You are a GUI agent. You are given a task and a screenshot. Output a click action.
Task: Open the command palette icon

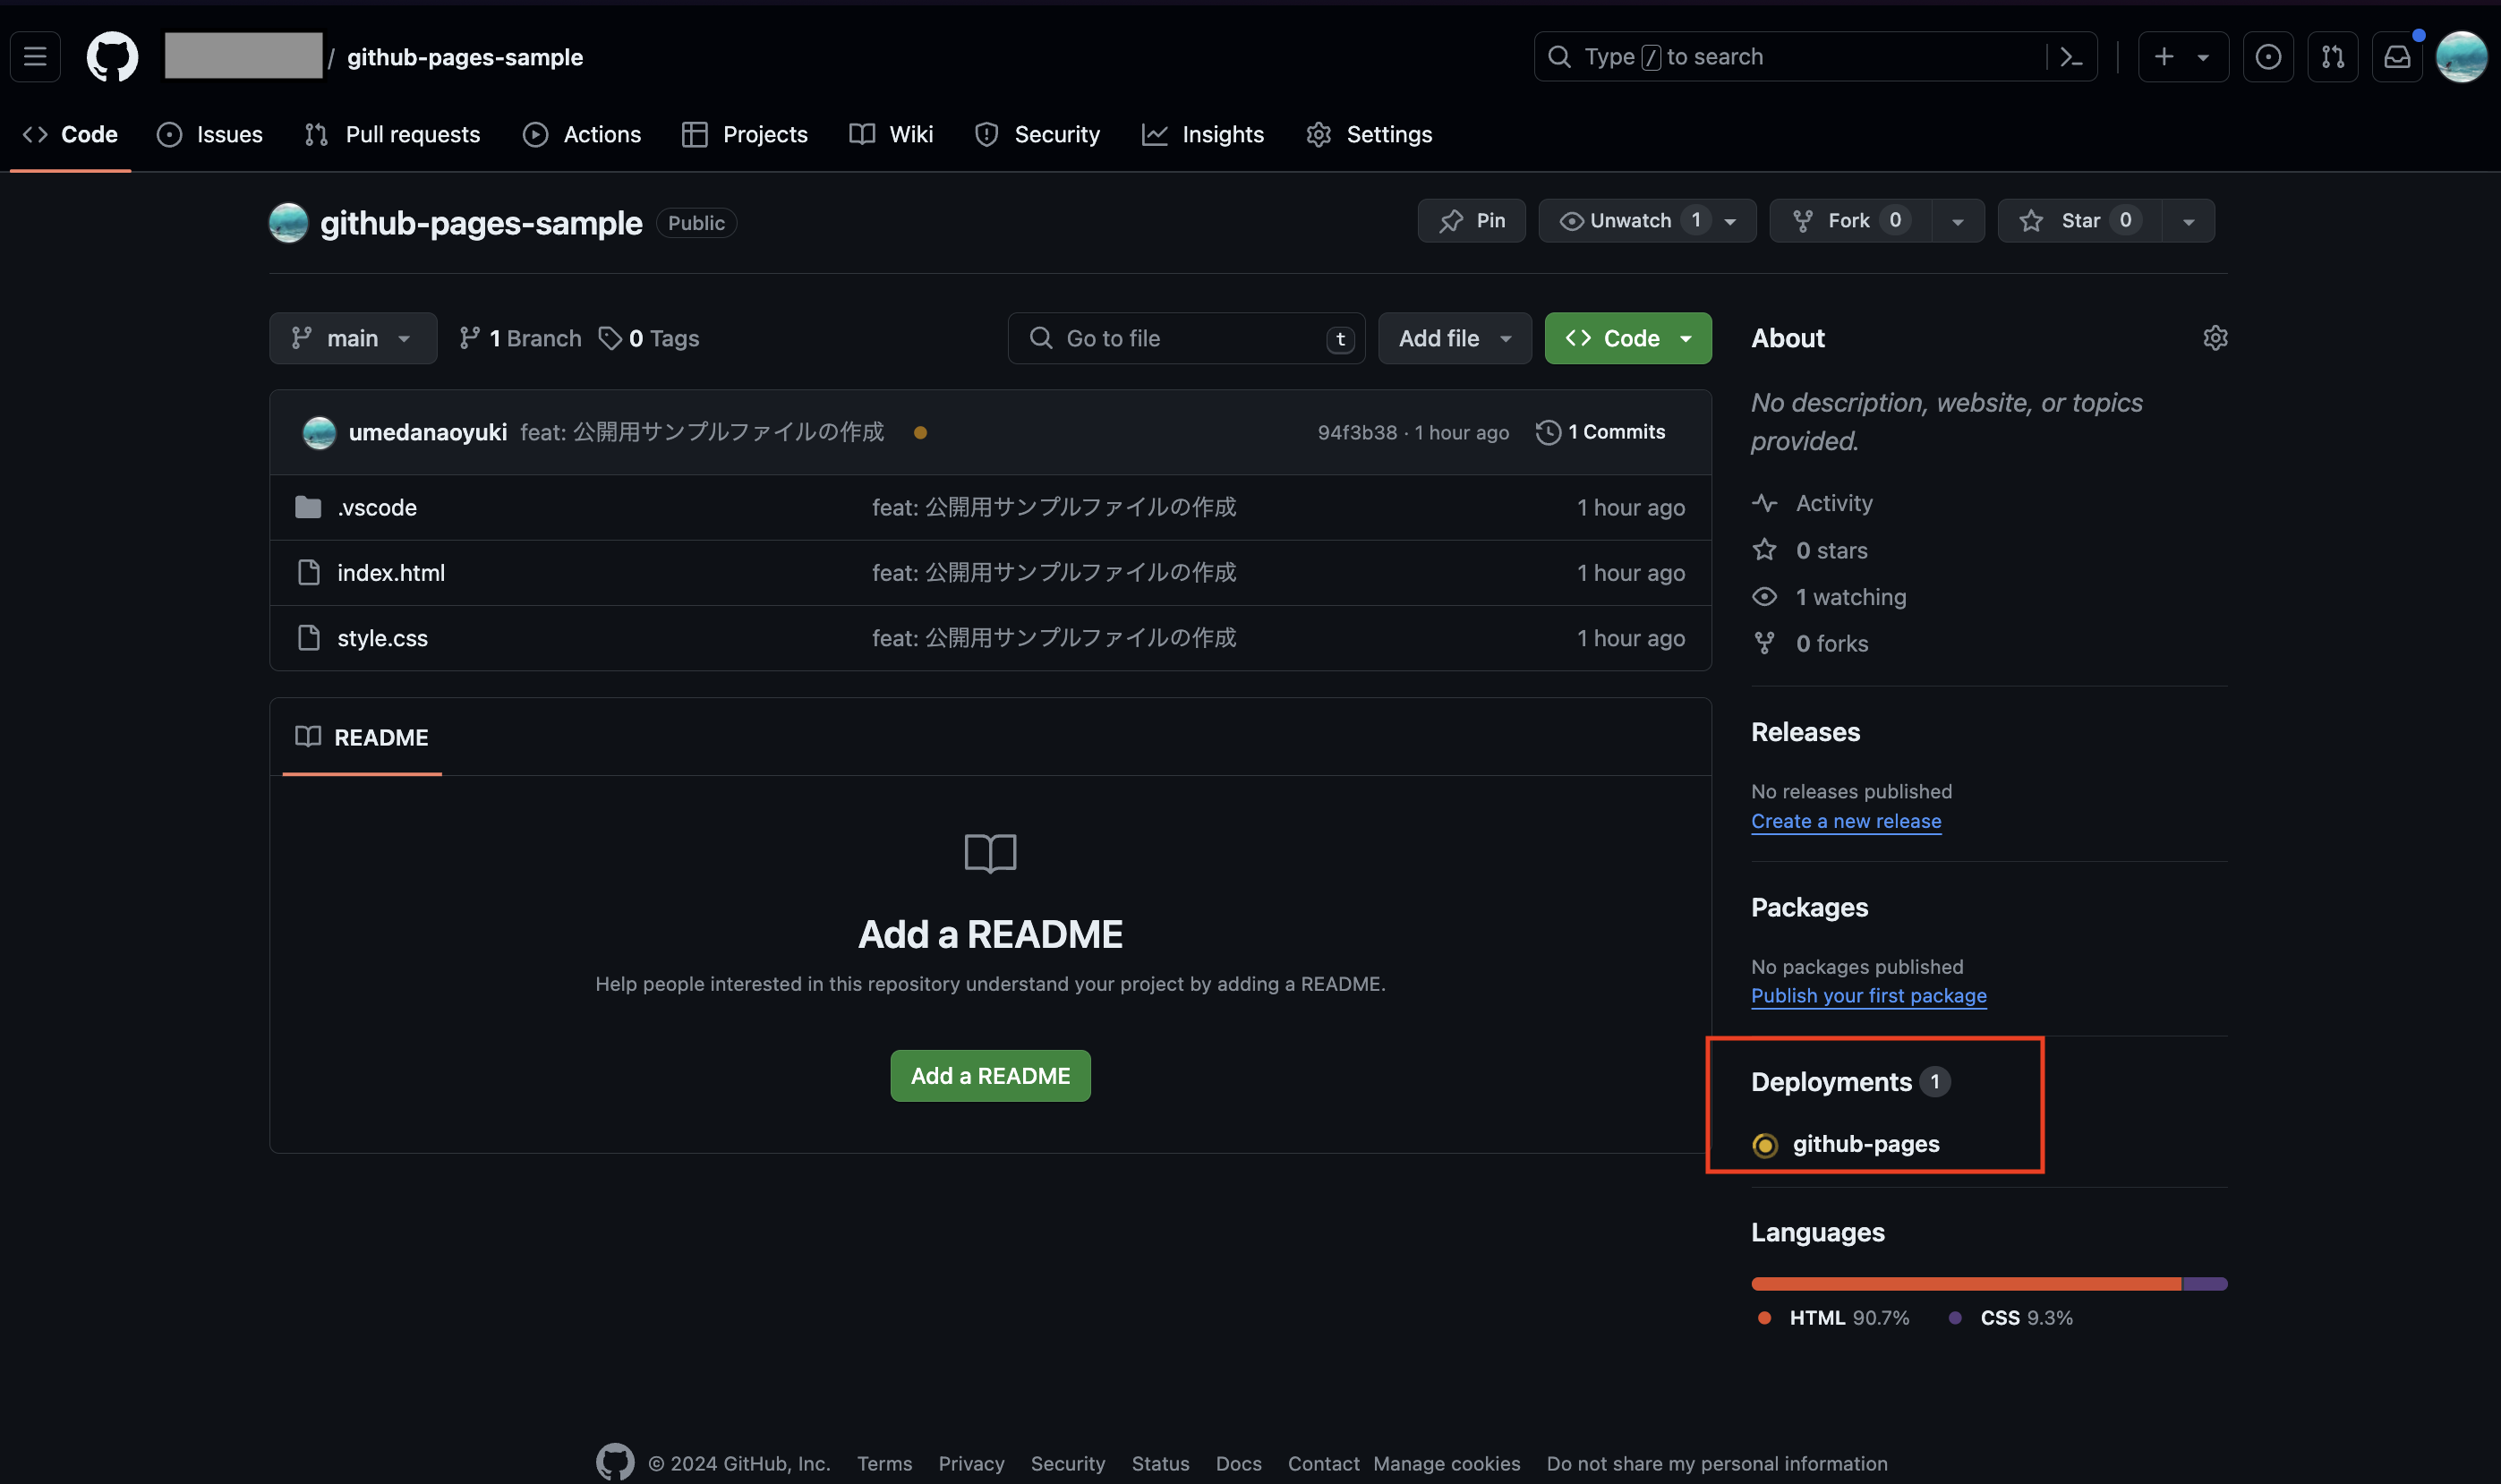[x=2071, y=57]
